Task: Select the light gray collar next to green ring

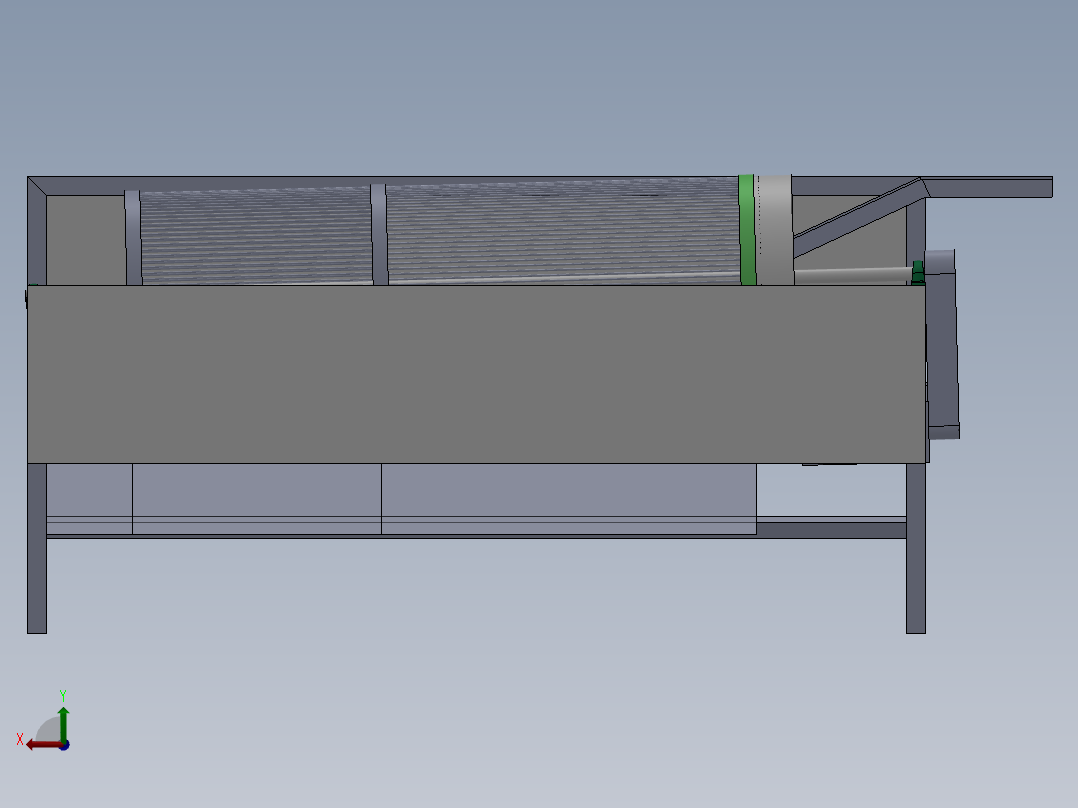Action: (774, 230)
